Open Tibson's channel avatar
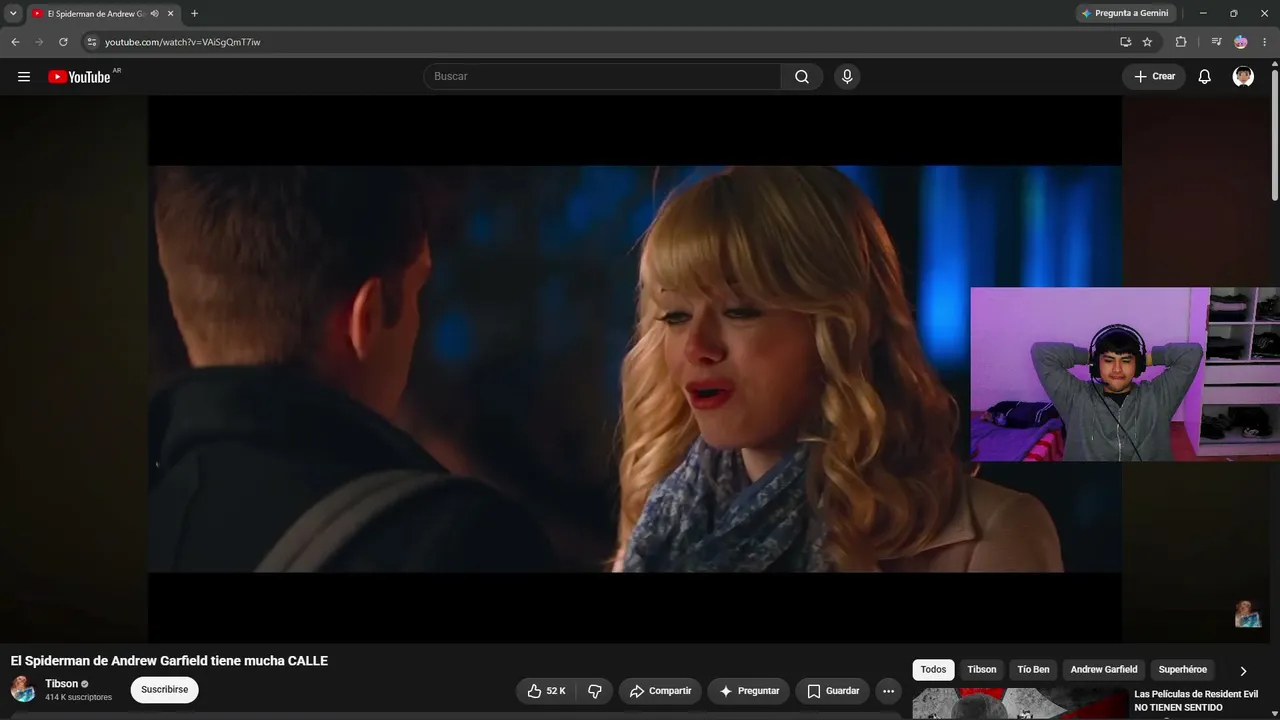 [23, 689]
